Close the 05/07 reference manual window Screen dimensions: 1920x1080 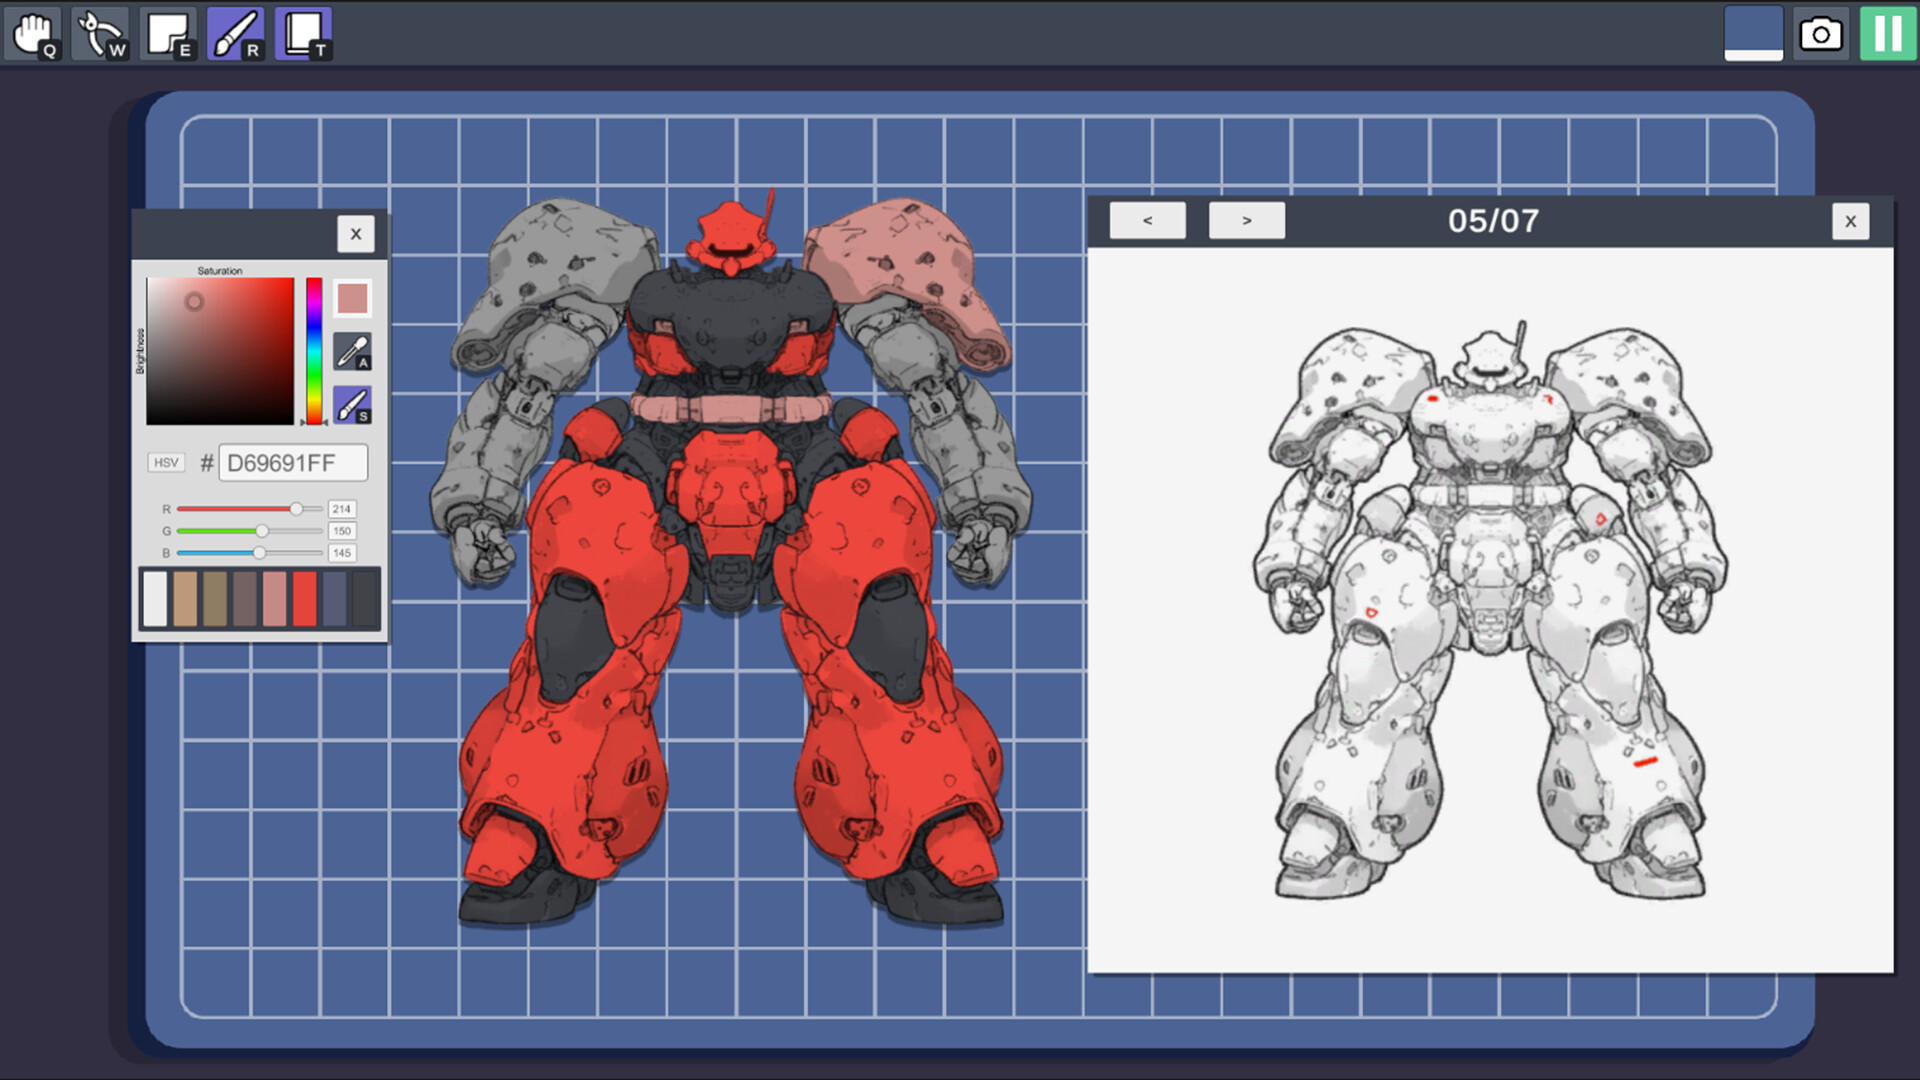point(1850,221)
